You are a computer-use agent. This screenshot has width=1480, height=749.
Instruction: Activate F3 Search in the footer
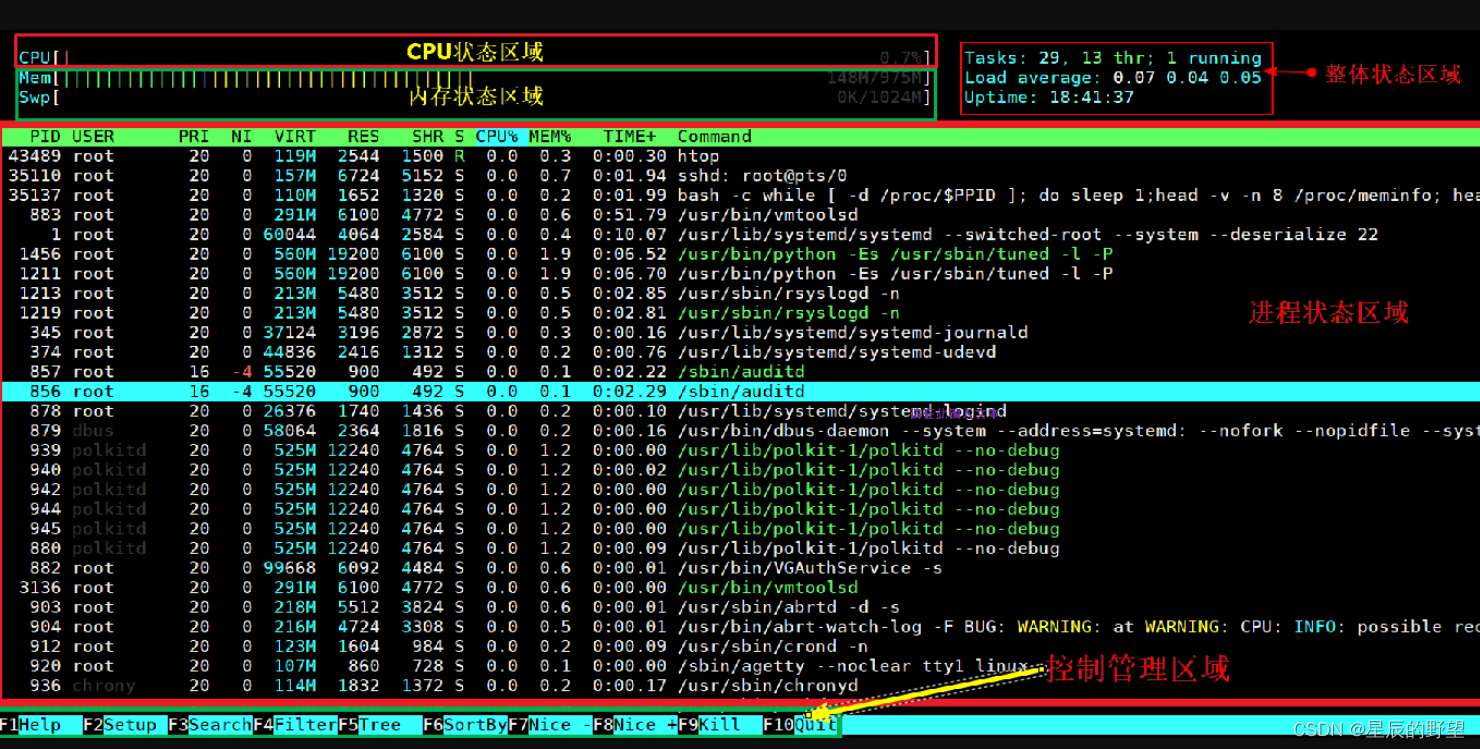(210, 725)
